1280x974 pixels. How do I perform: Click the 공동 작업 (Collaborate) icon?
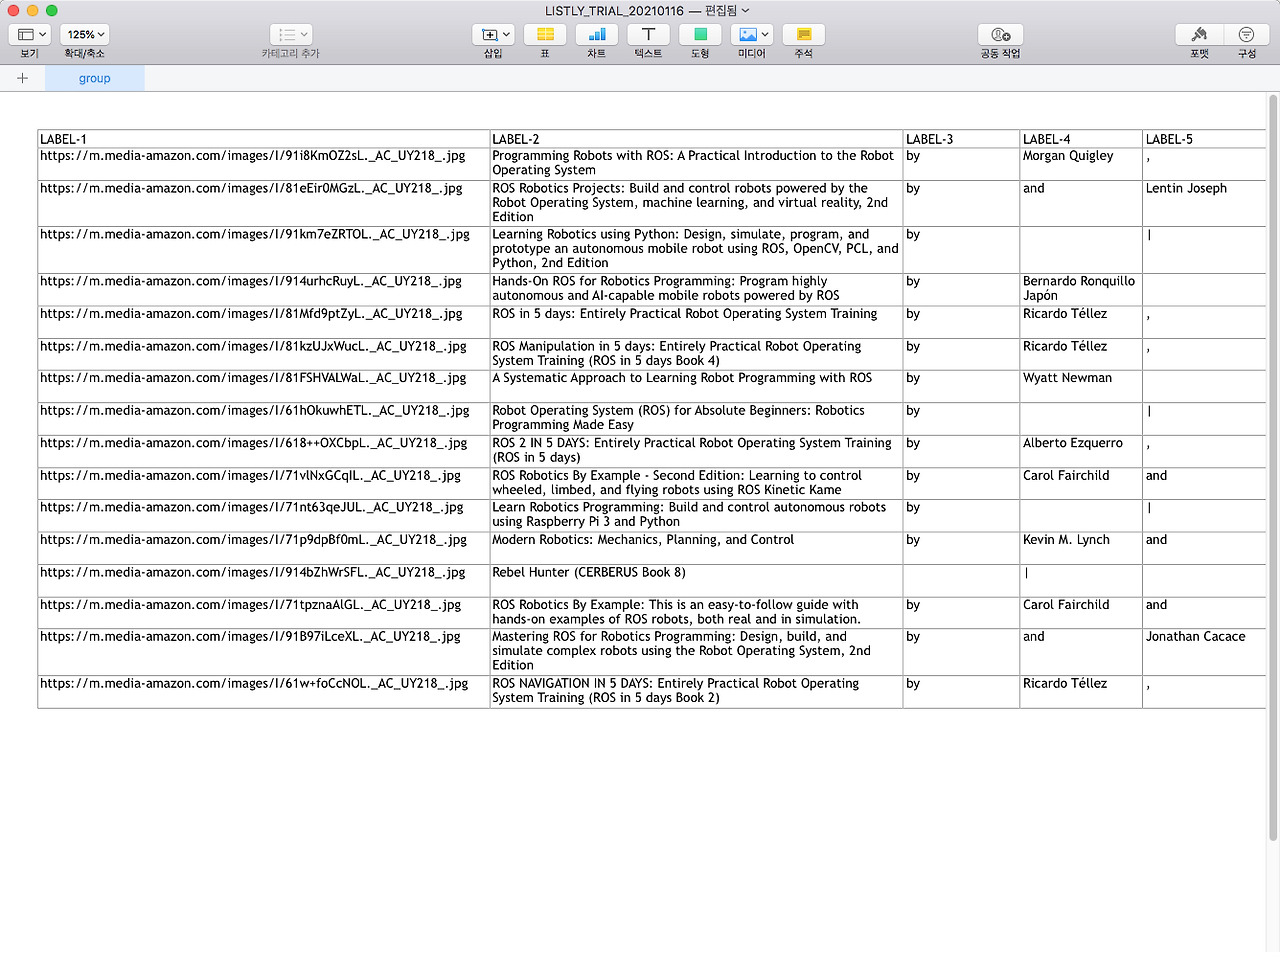tap(1000, 35)
